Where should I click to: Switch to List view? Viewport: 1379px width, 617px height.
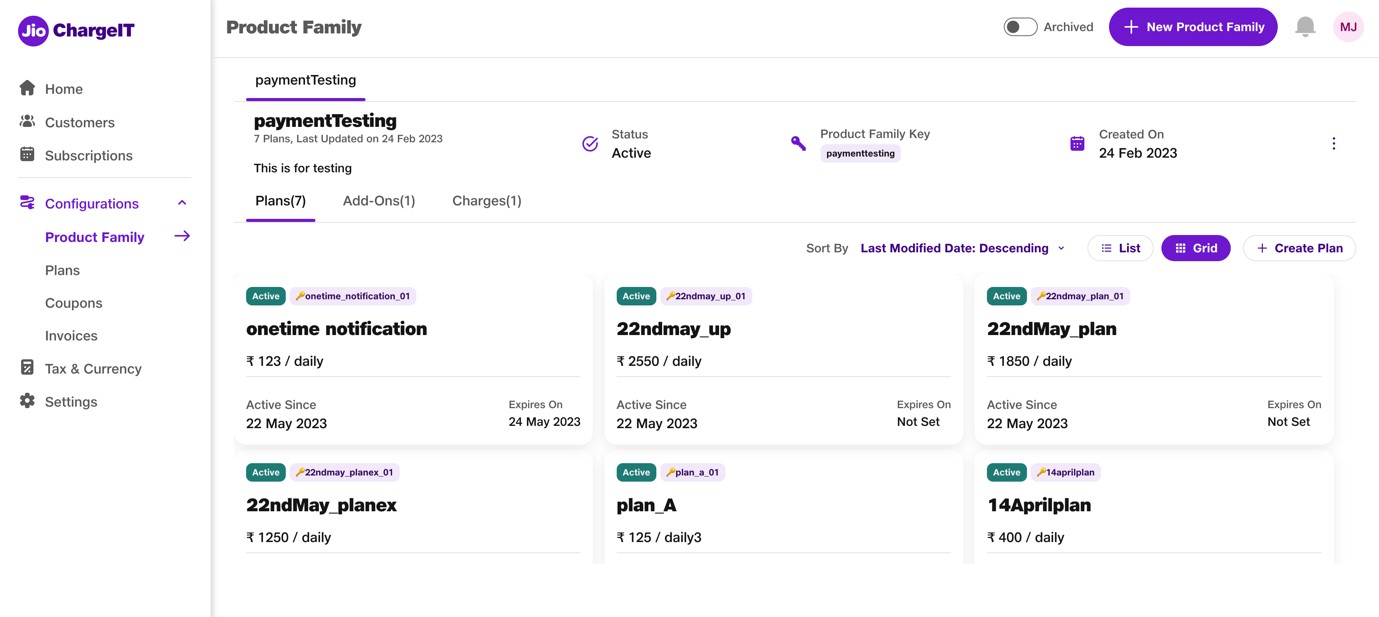coord(1120,248)
